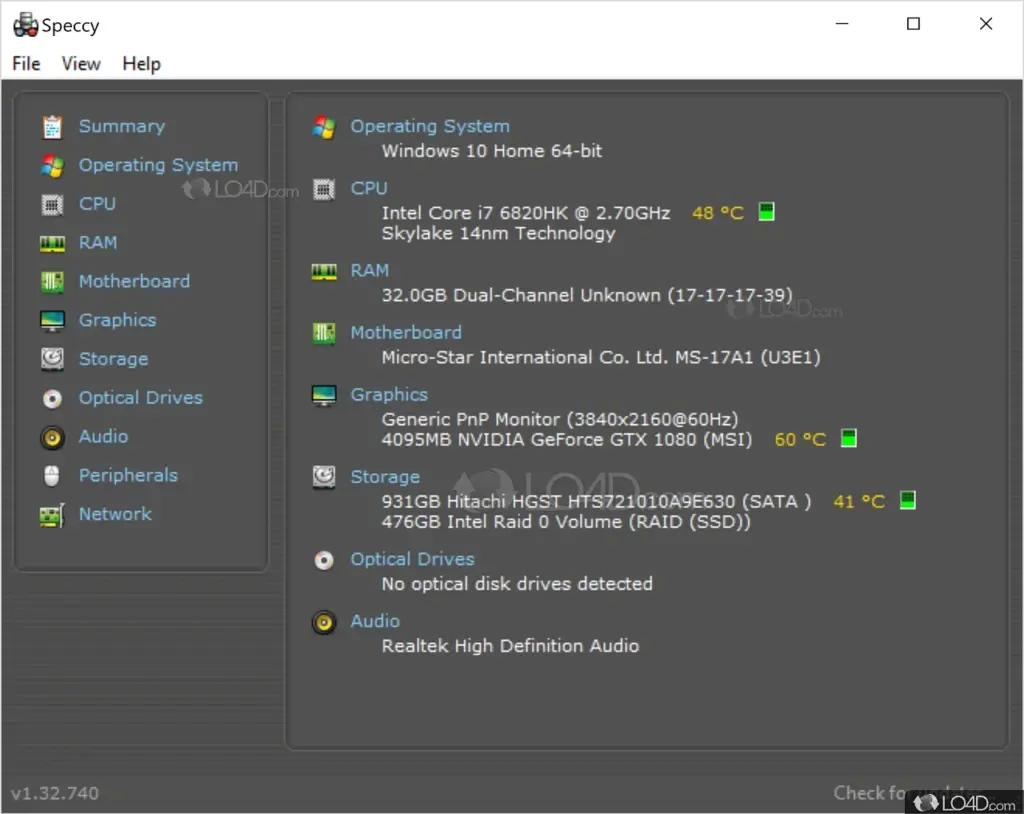This screenshot has height=814, width=1024.
Task: Click the Optical Drives disc icon in sidebar
Action: 52,399
